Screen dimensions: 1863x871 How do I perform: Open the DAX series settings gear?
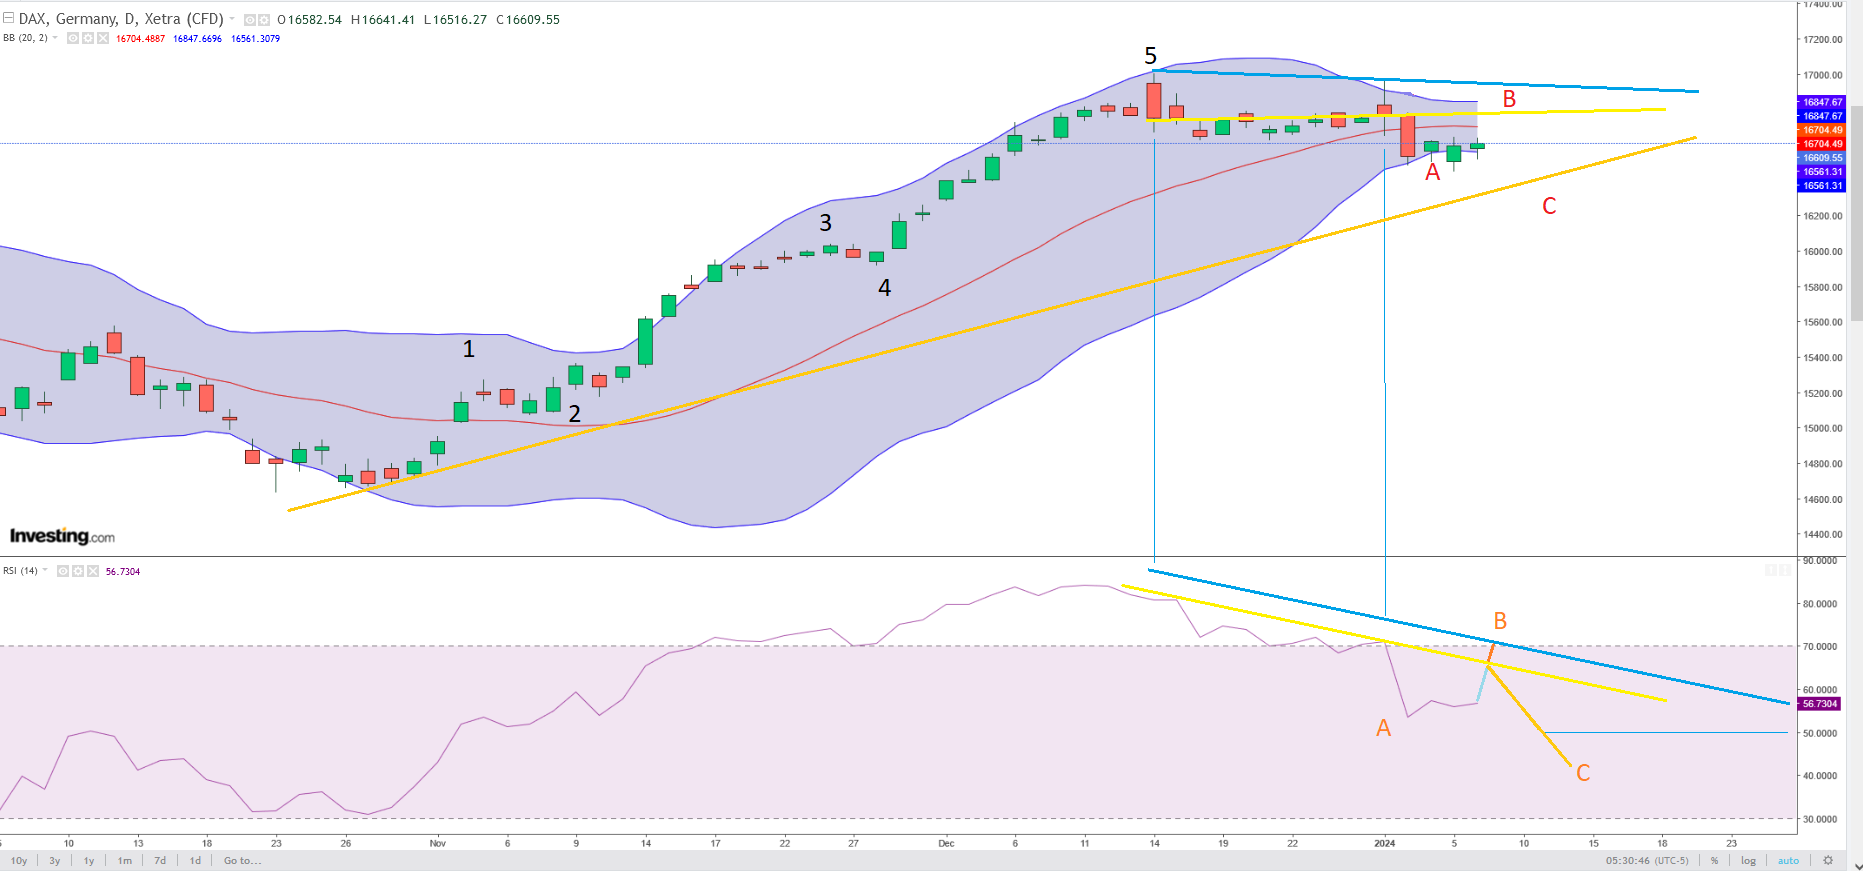[x=264, y=20]
